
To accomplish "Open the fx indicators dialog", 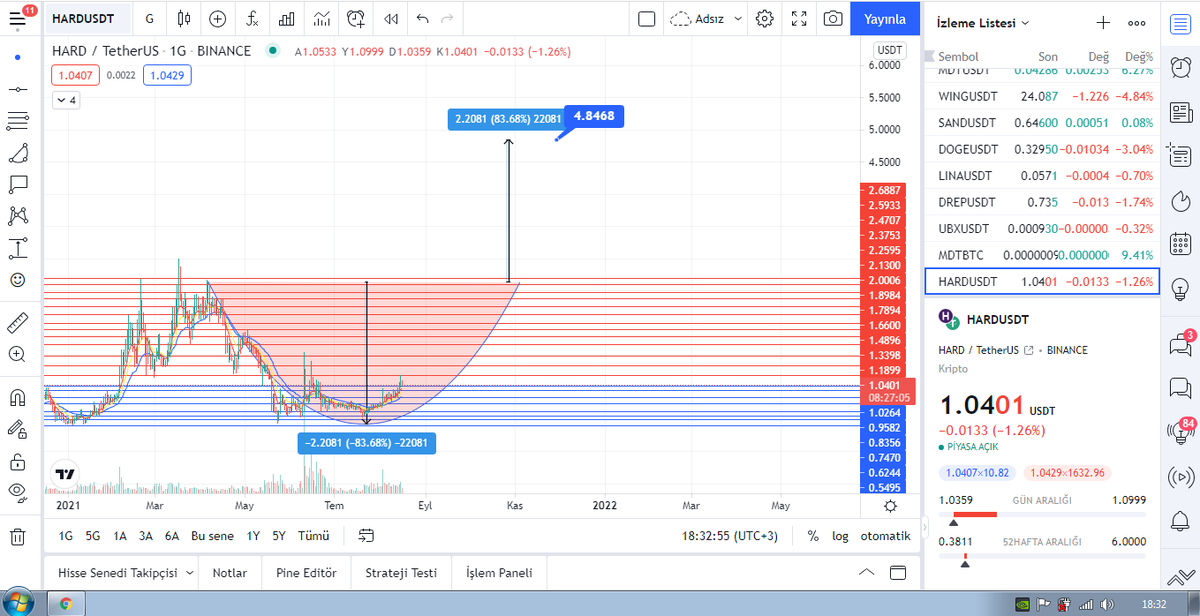I will [252, 19].
